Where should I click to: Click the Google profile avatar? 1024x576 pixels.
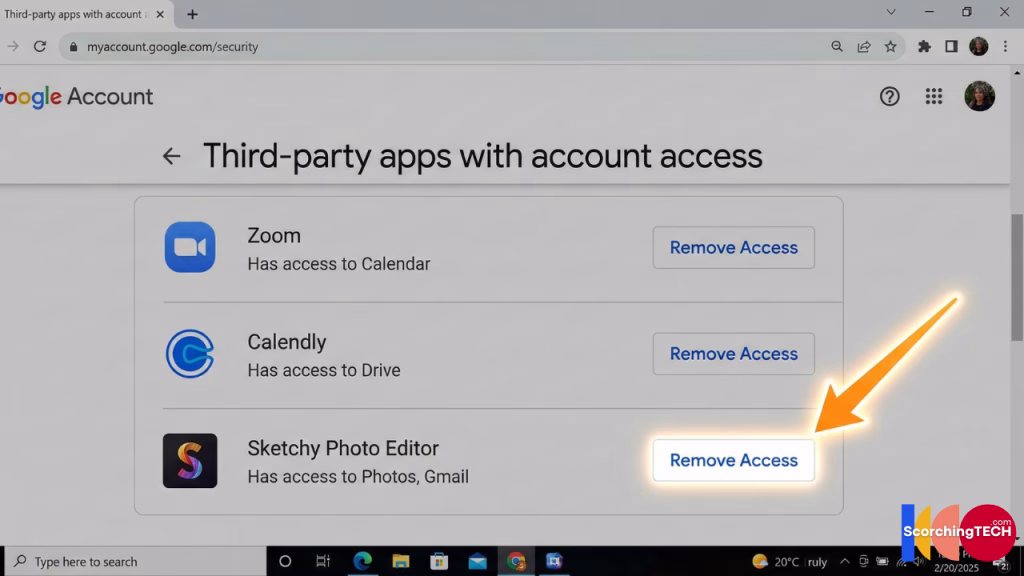(979, 96)
